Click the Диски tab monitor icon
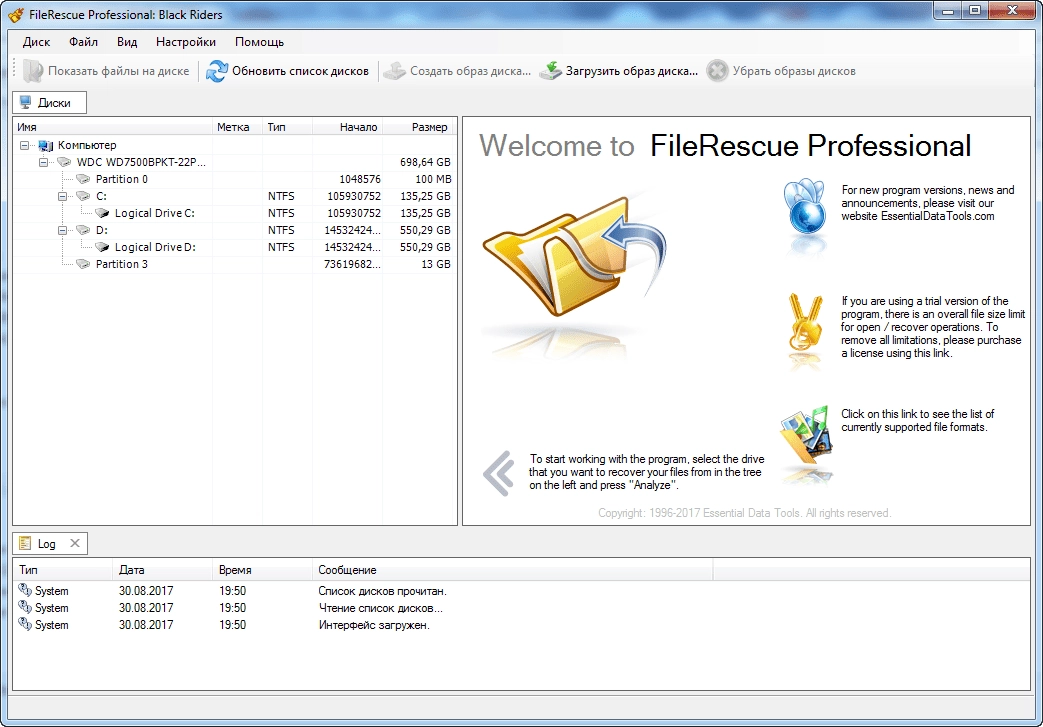 pyautogui.click(x=25, y=102)
